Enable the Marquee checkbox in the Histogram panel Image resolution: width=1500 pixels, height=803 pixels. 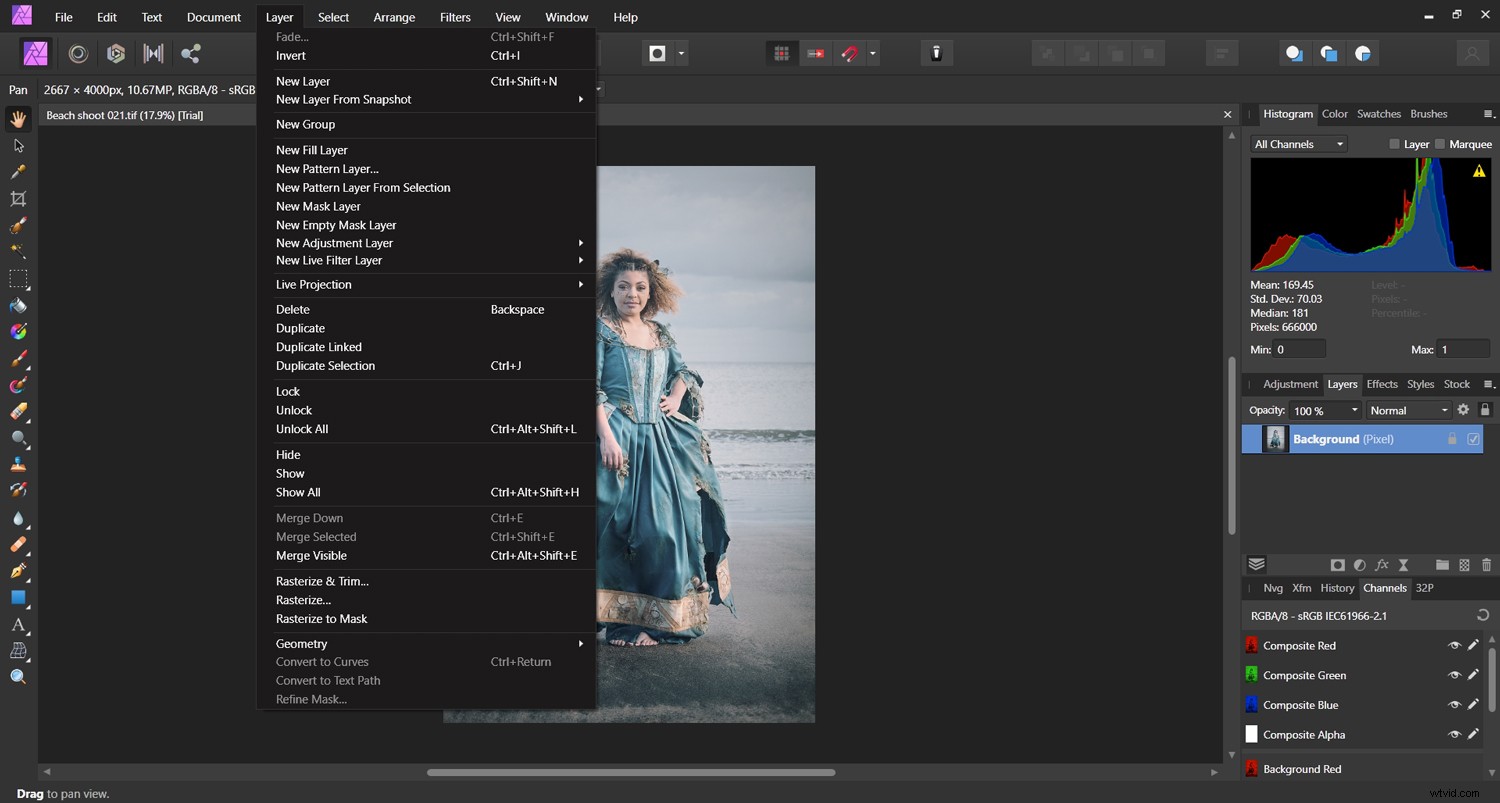1441,144
